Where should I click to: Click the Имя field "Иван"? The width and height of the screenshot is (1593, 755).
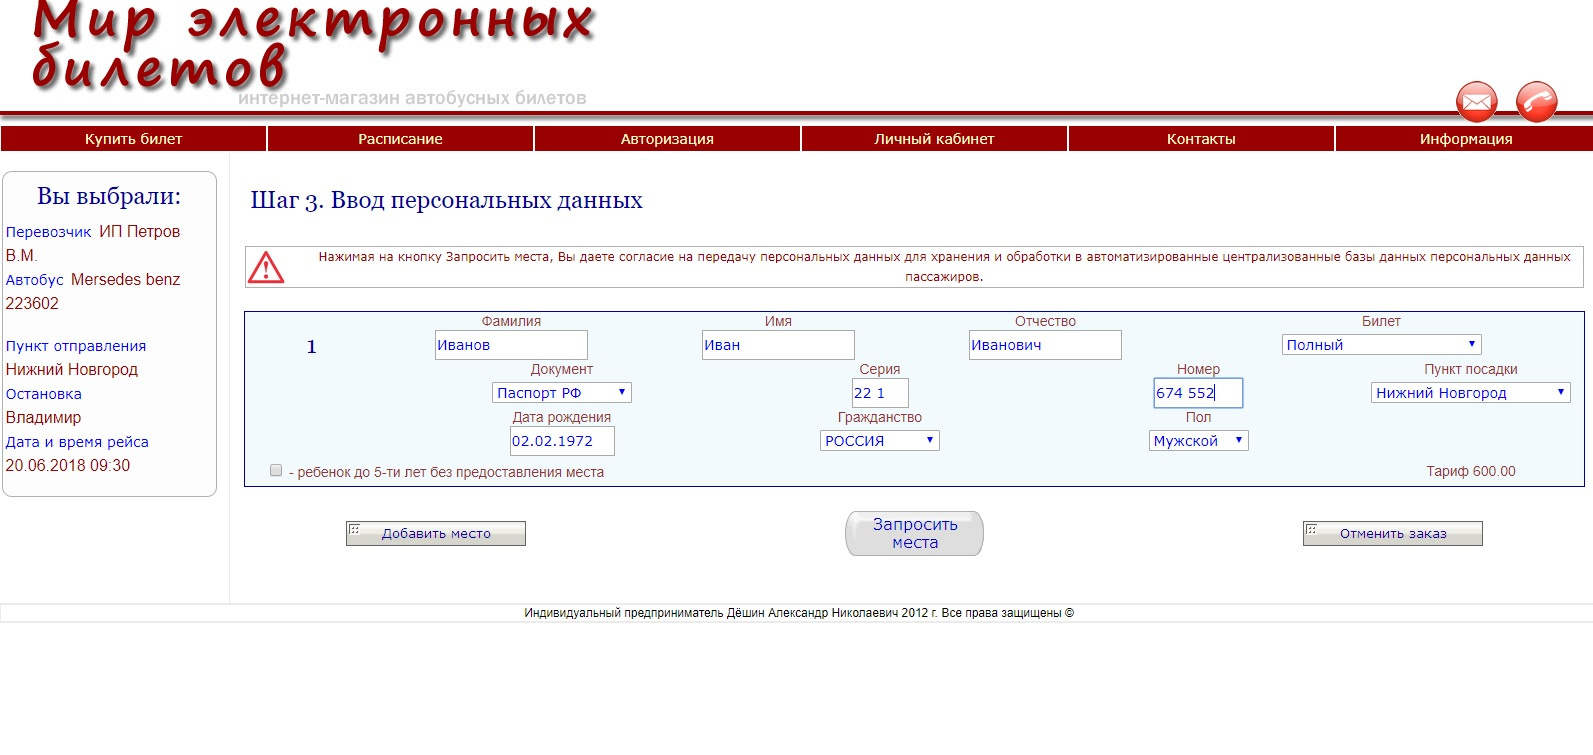pyautogui.click(x=778, y=345)
